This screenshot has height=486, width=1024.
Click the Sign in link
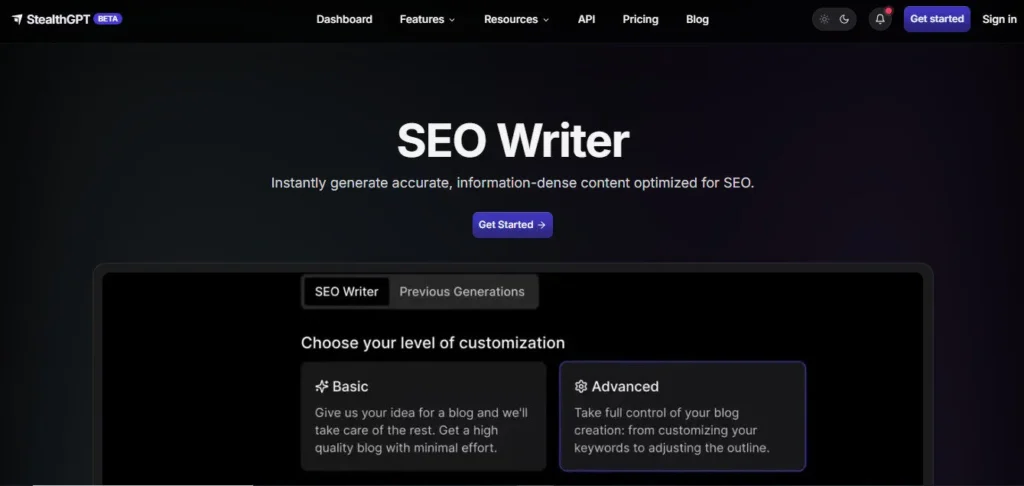click(999, 19)
